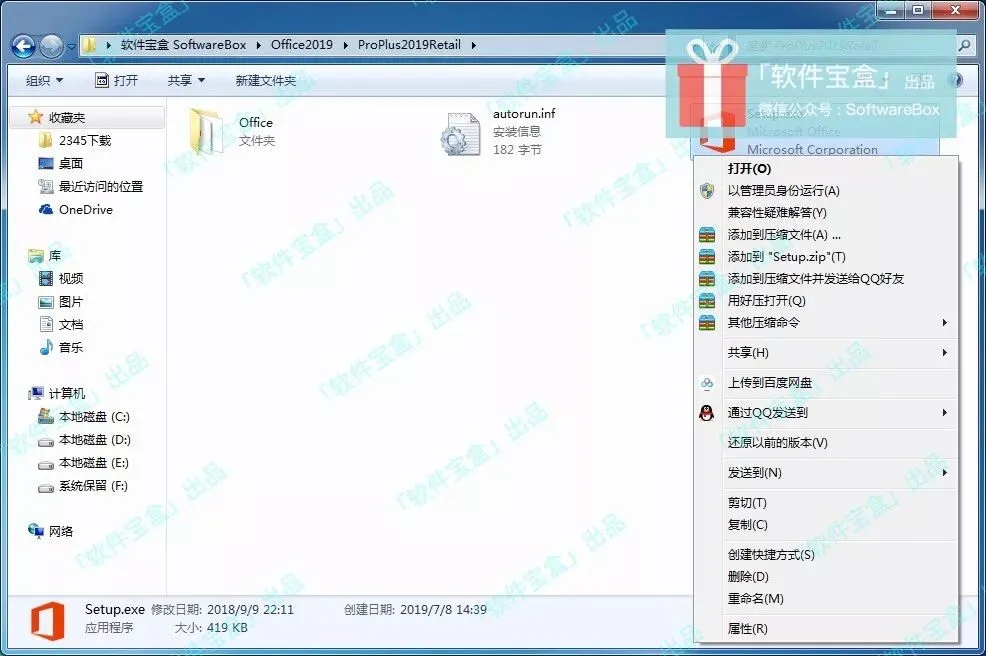Click the local disk (C:) drive icon
This screenshot has height=656, width=986.
coord(46,416)
